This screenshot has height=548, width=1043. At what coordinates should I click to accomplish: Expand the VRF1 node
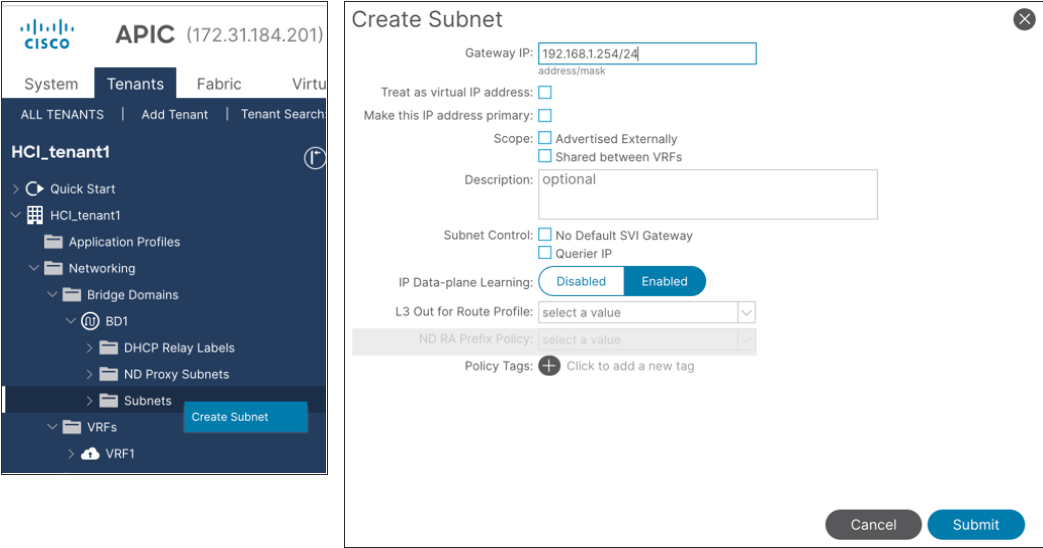click(71, 454)
